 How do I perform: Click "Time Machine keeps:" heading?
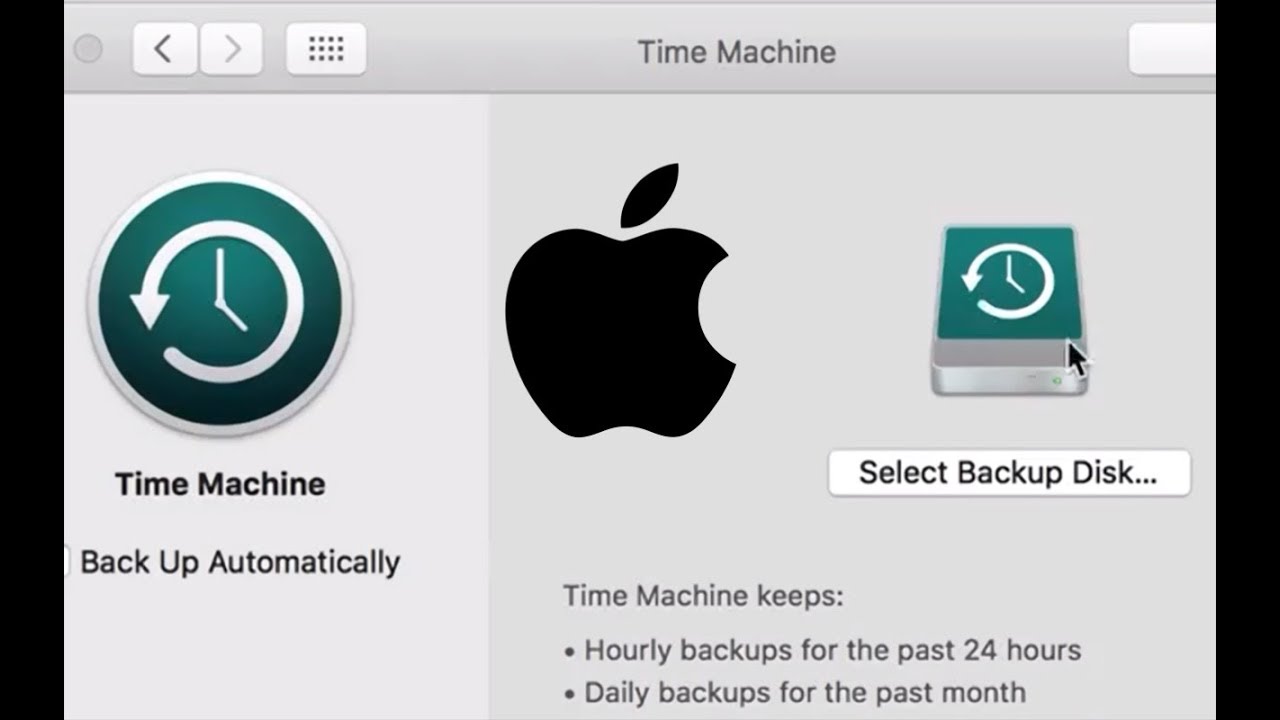pos(703,597)
